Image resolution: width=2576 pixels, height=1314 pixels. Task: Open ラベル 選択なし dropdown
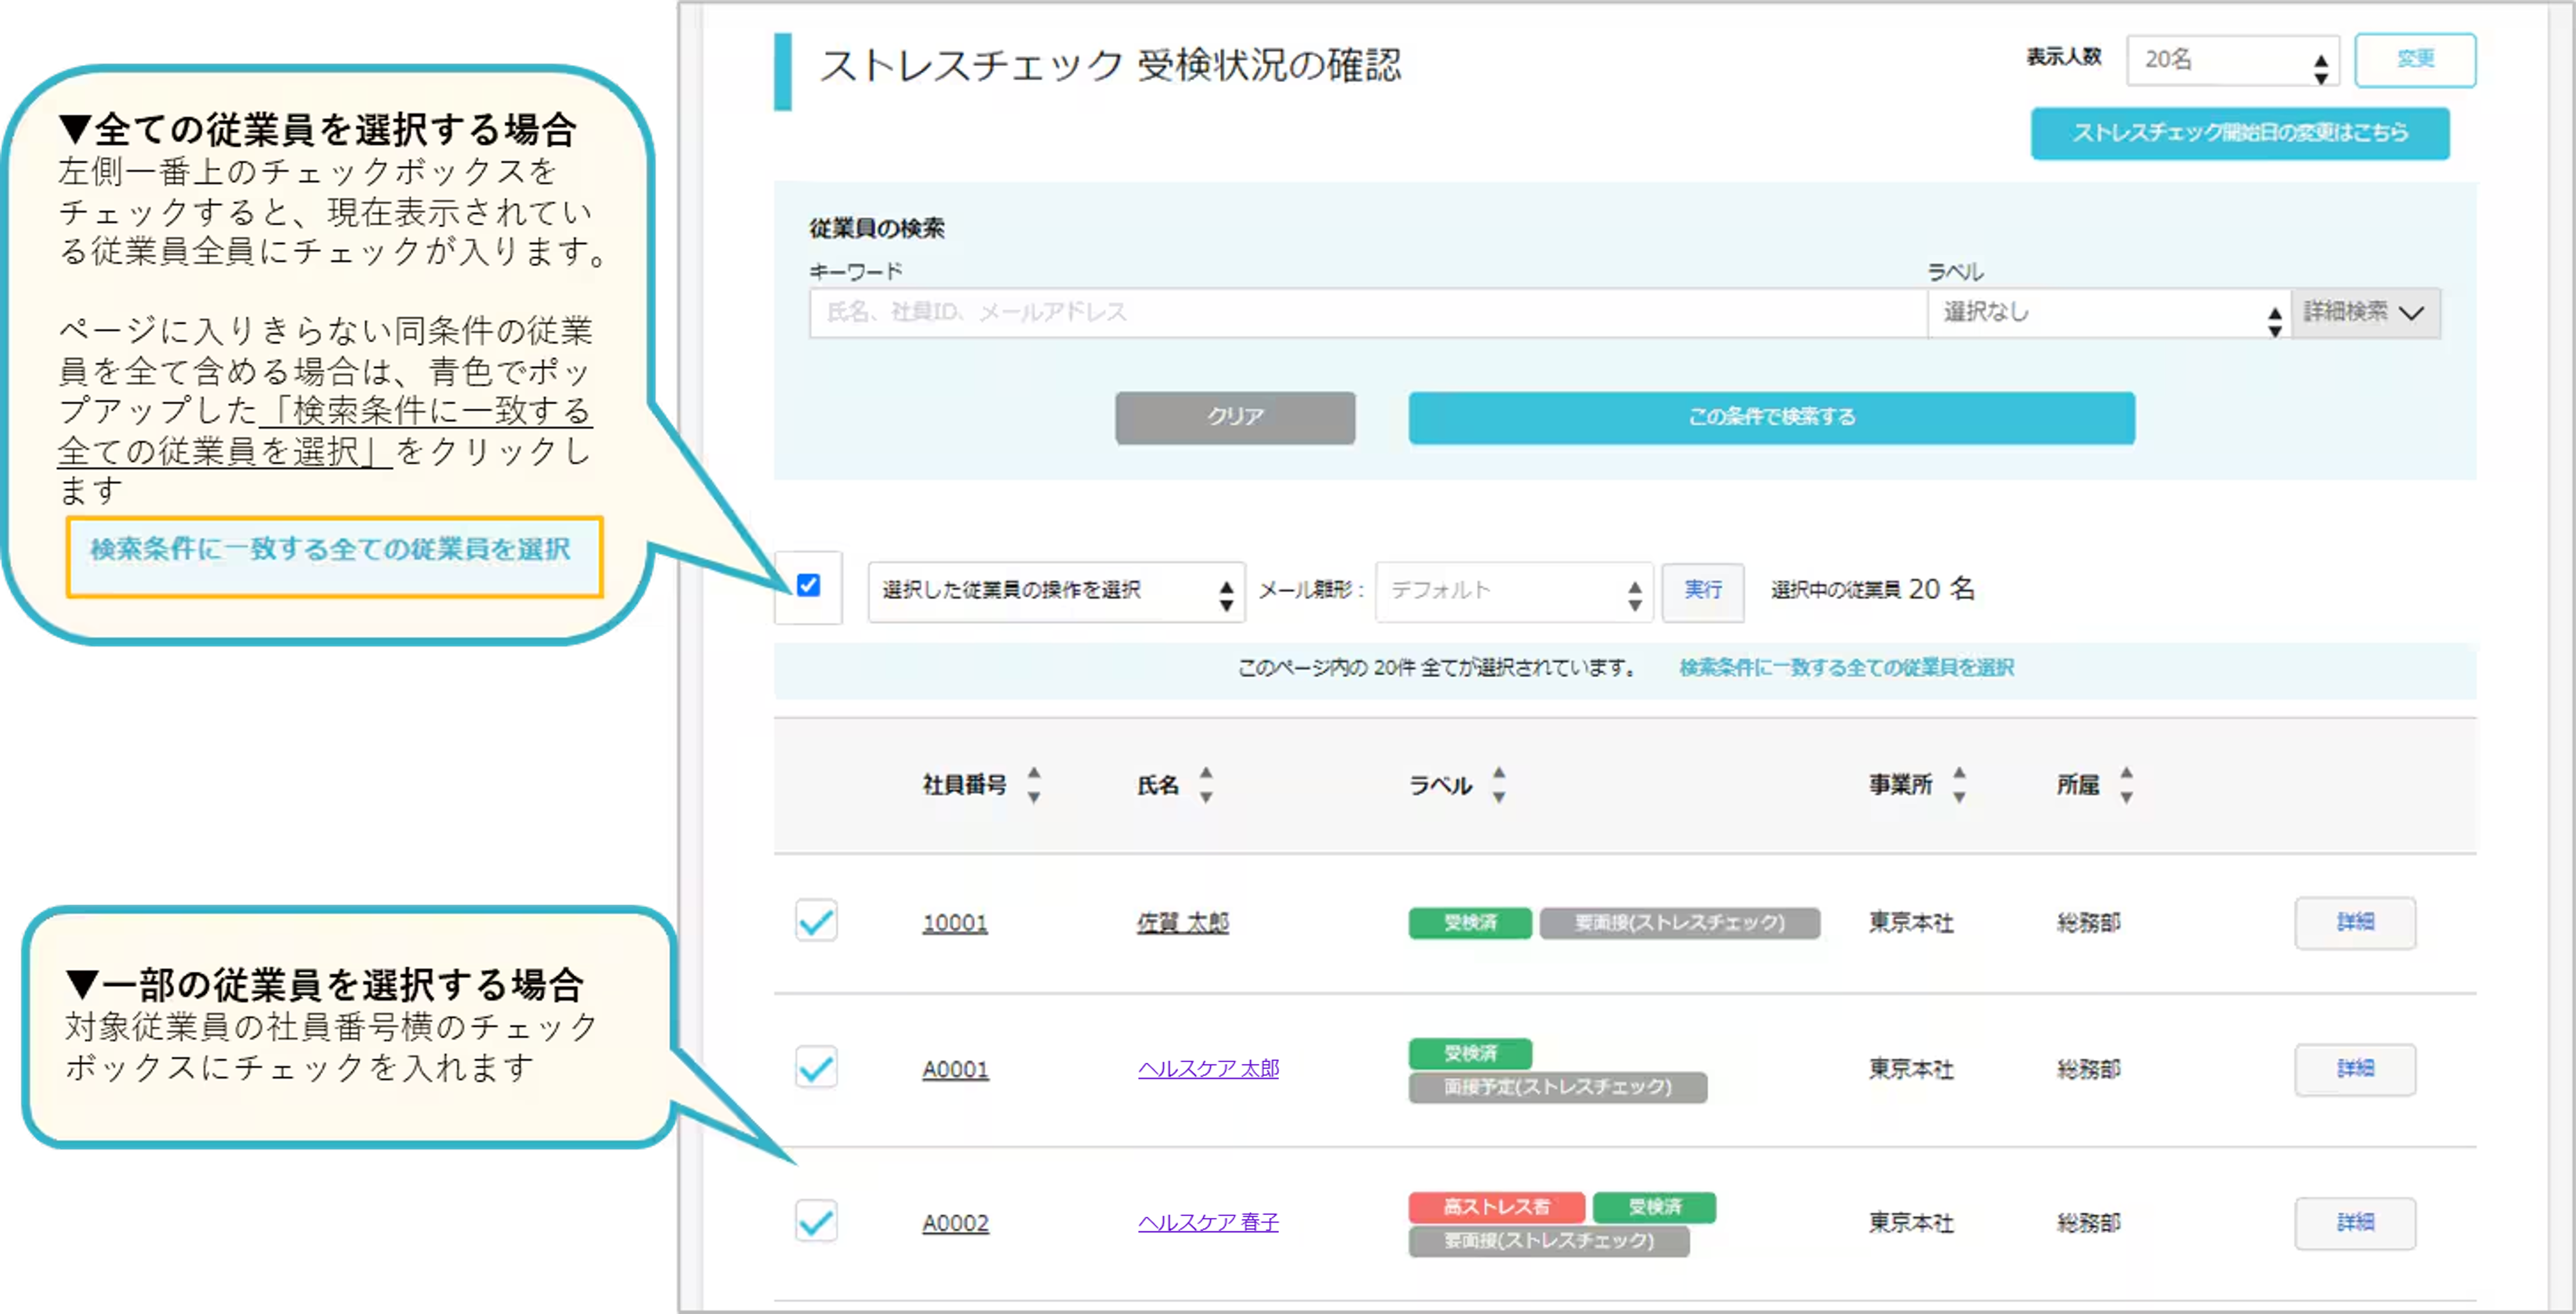[x=2108, y=313]
